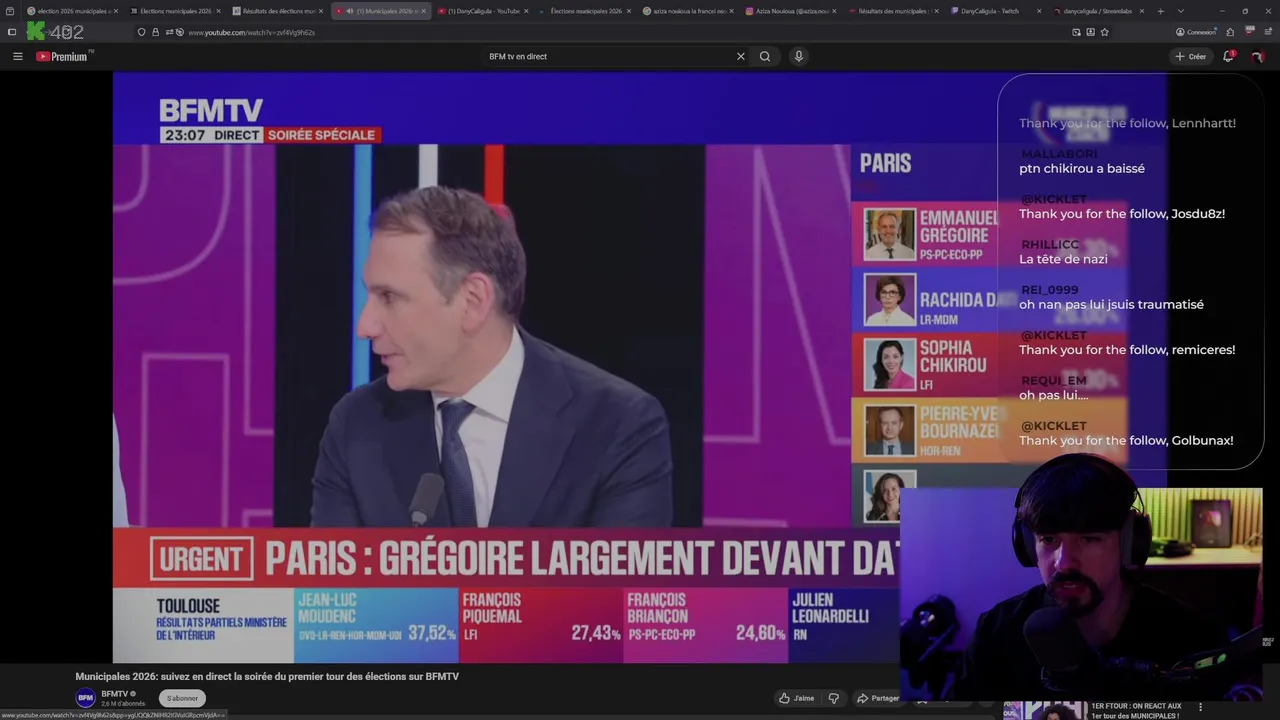
Task: Subscribe with the S'abonner button
Action: [182, 698]
